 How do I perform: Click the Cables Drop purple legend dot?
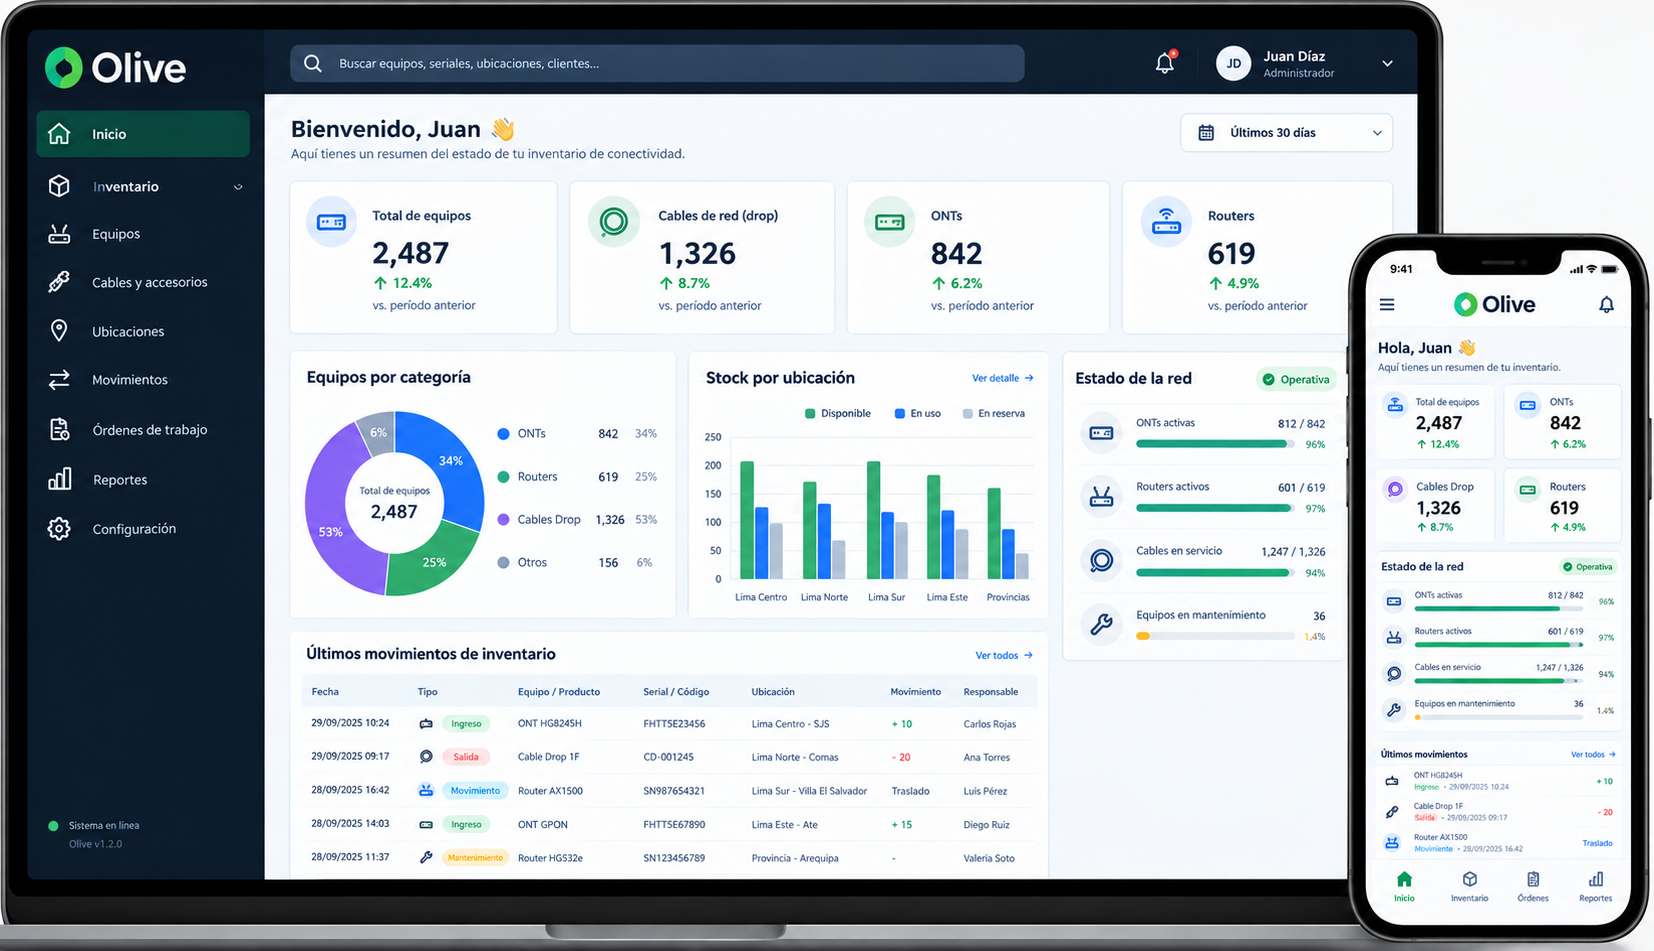coord(503,520)
